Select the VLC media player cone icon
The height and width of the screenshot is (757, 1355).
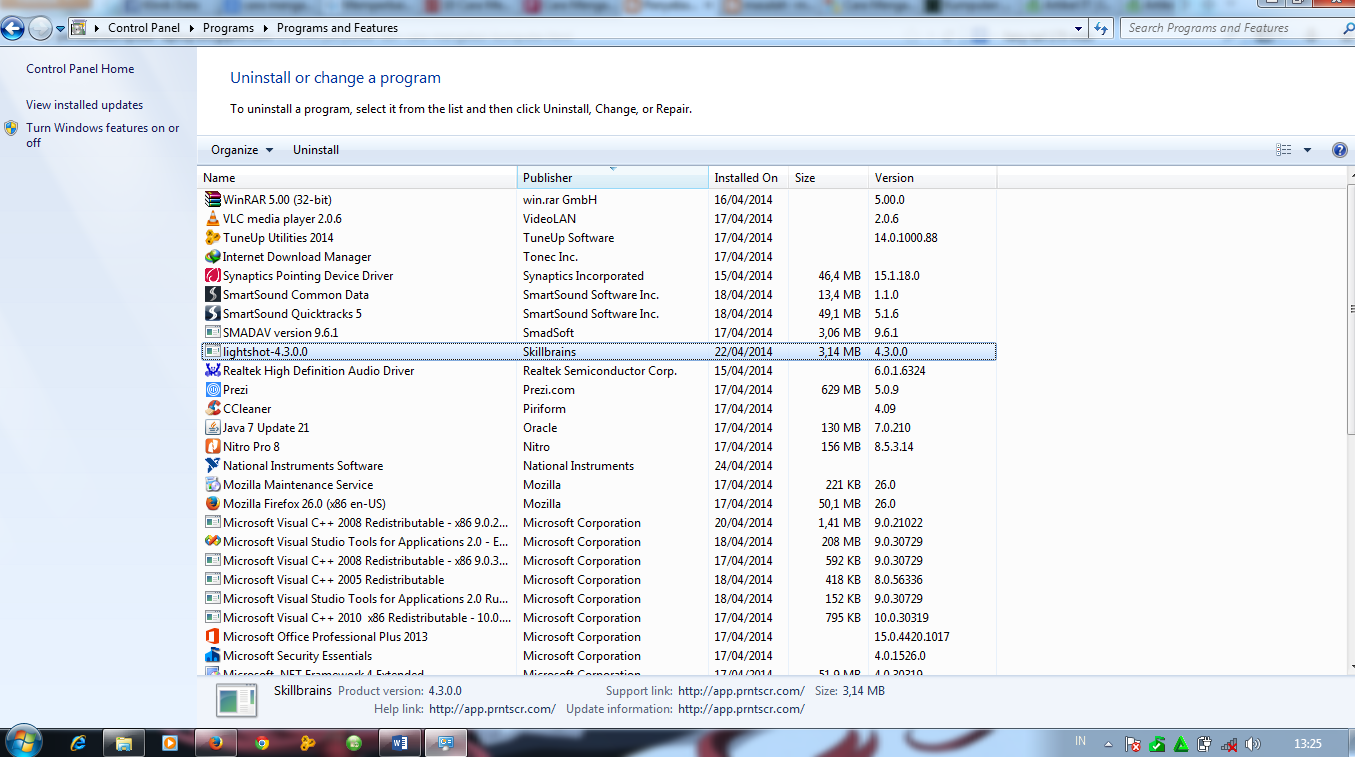(x=212, y=219)
